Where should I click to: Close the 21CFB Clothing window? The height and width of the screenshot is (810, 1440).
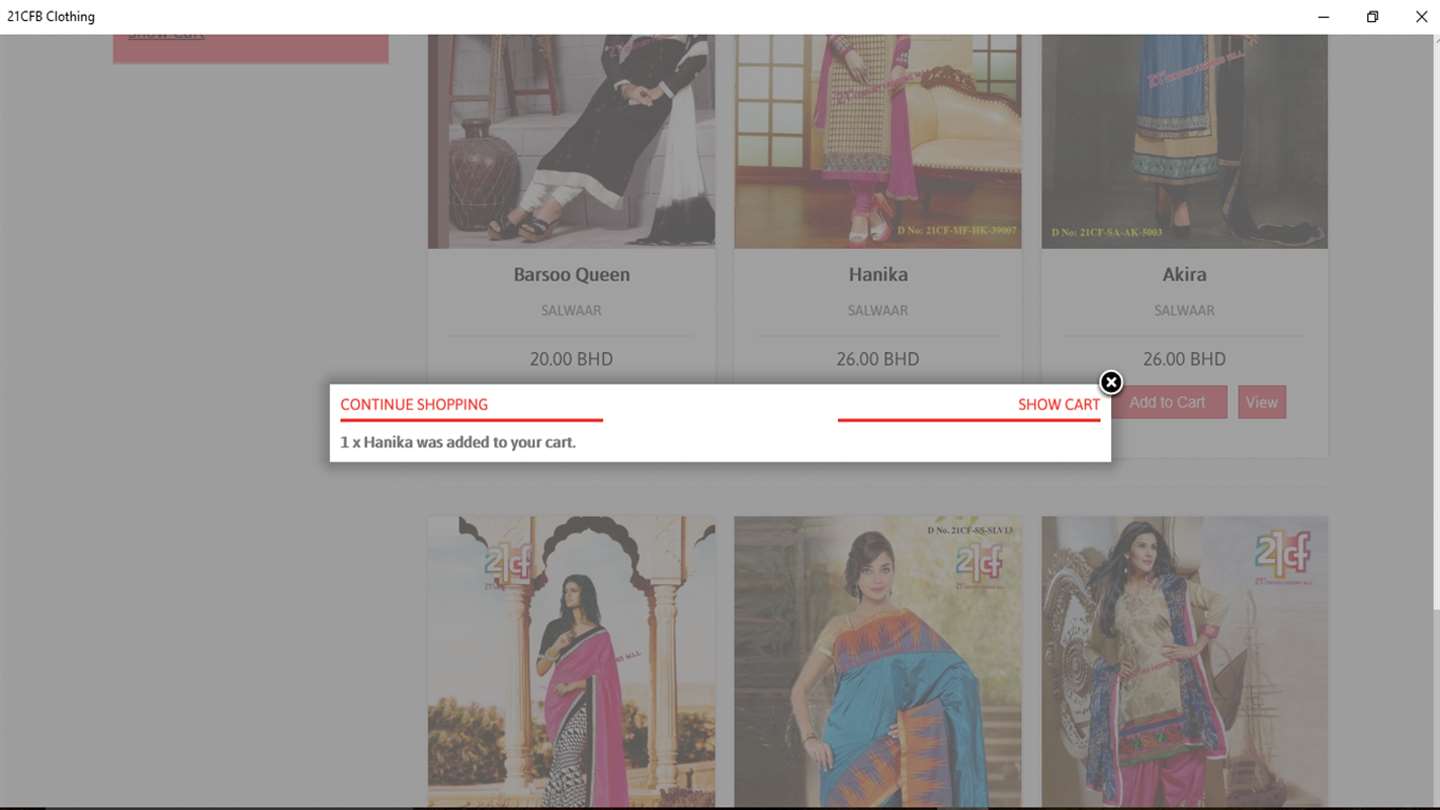[1421, 17]
